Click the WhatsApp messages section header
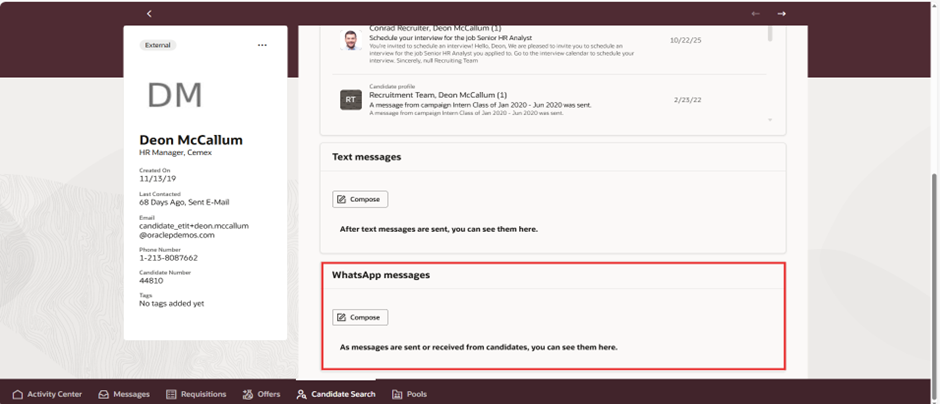Image resolution: width=940 pixels, height=404 pixels. coord(381,275)
